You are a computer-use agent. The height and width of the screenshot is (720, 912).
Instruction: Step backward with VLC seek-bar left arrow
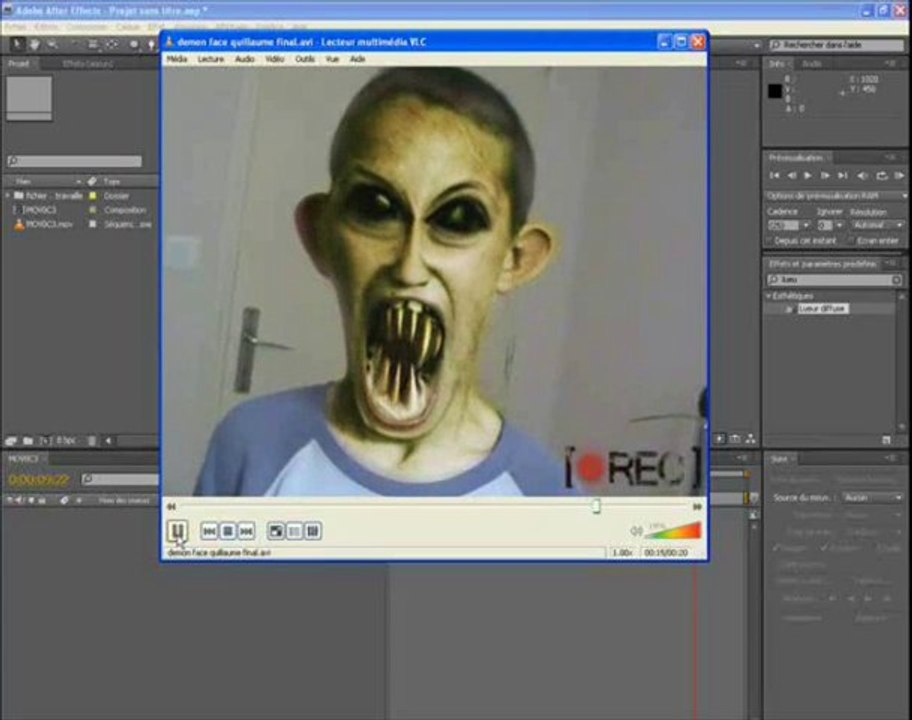pos(172,507)
